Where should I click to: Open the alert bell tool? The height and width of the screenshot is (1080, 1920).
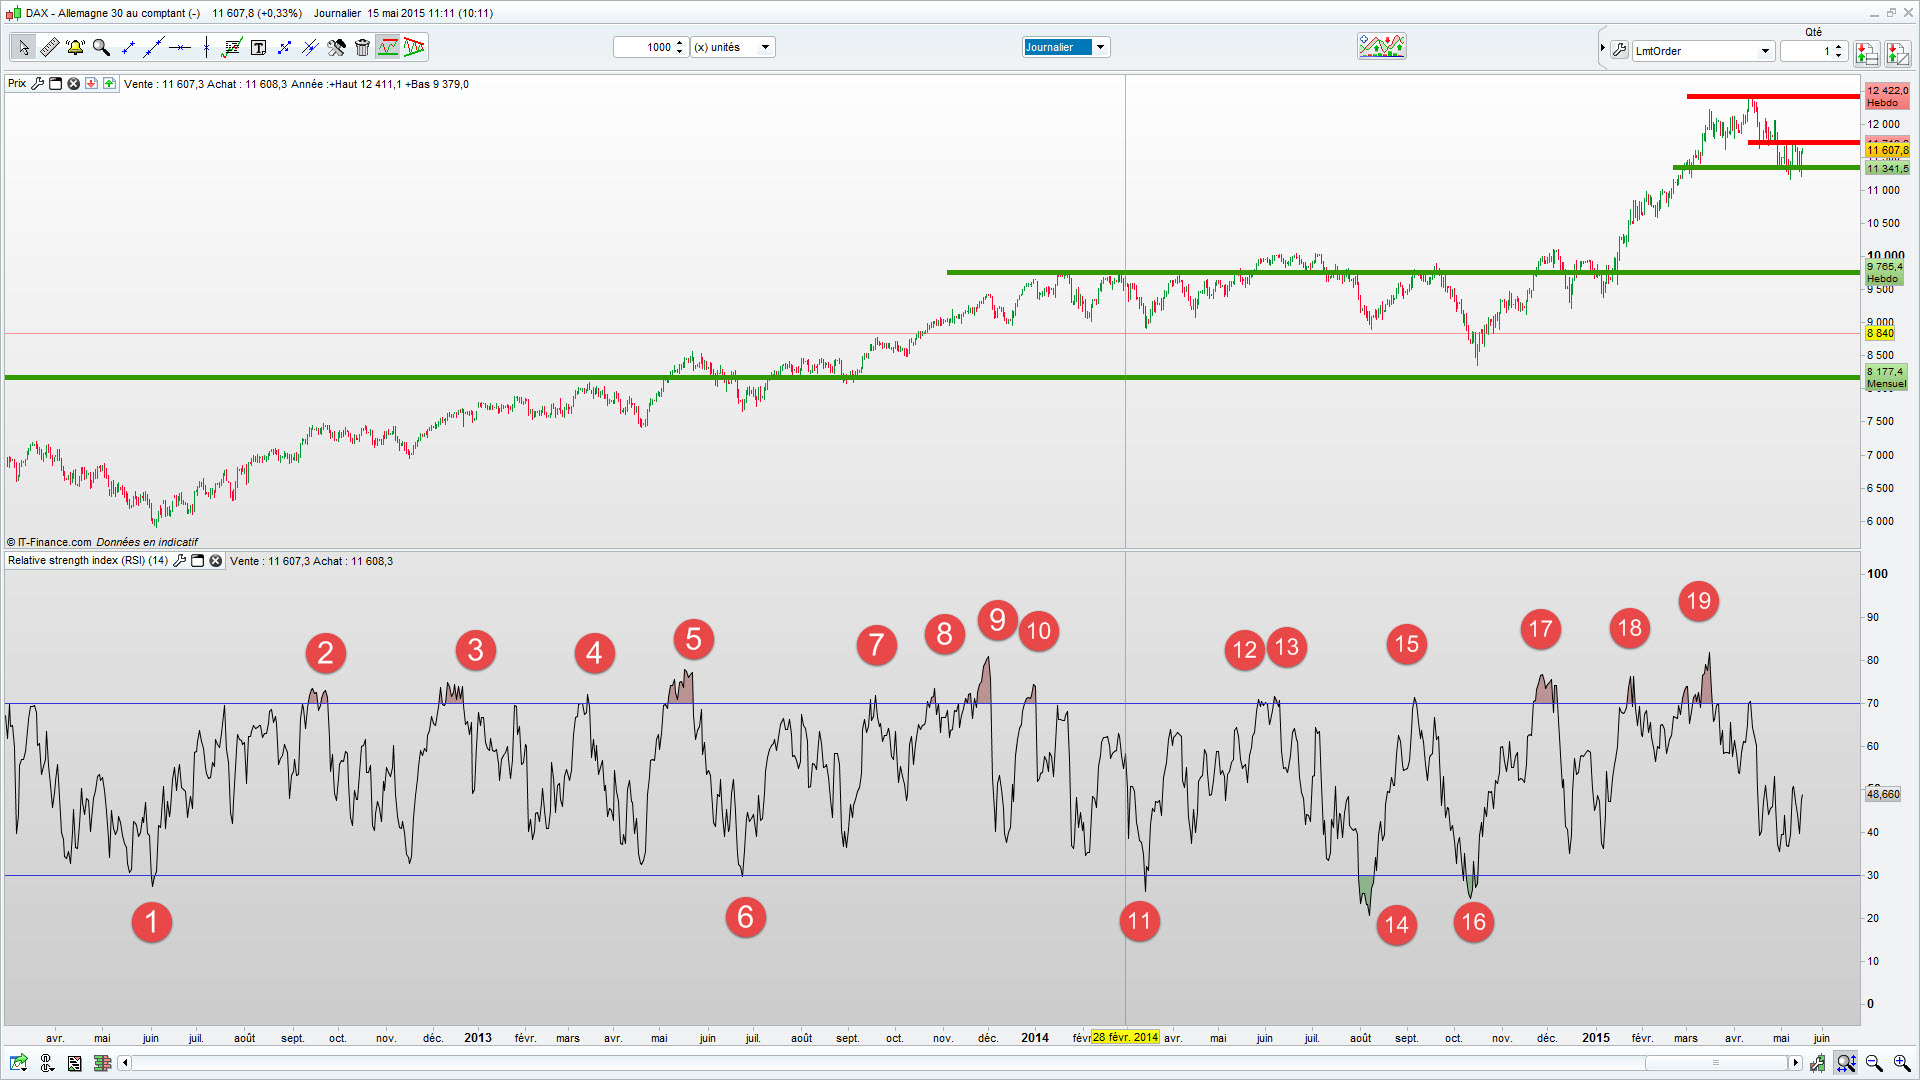click(75, 47)
